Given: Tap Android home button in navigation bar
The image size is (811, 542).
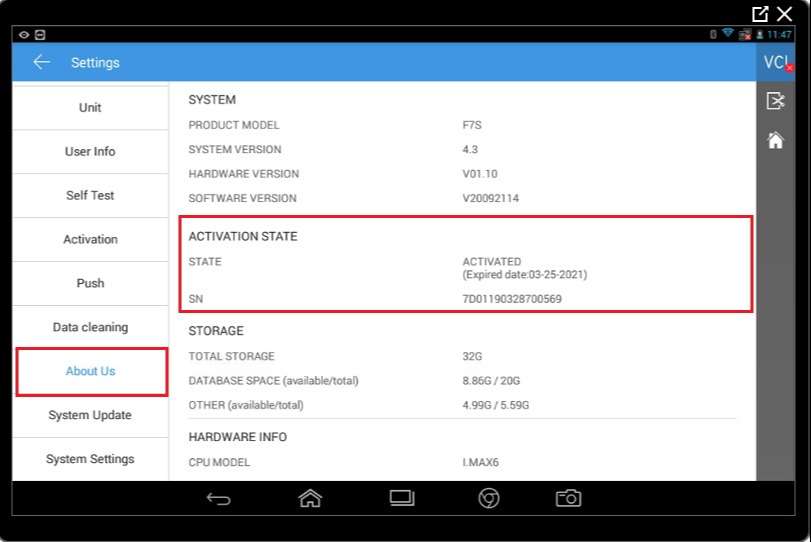Looking at the screenshot, I should pyautogui.click(x=310, y=498).
